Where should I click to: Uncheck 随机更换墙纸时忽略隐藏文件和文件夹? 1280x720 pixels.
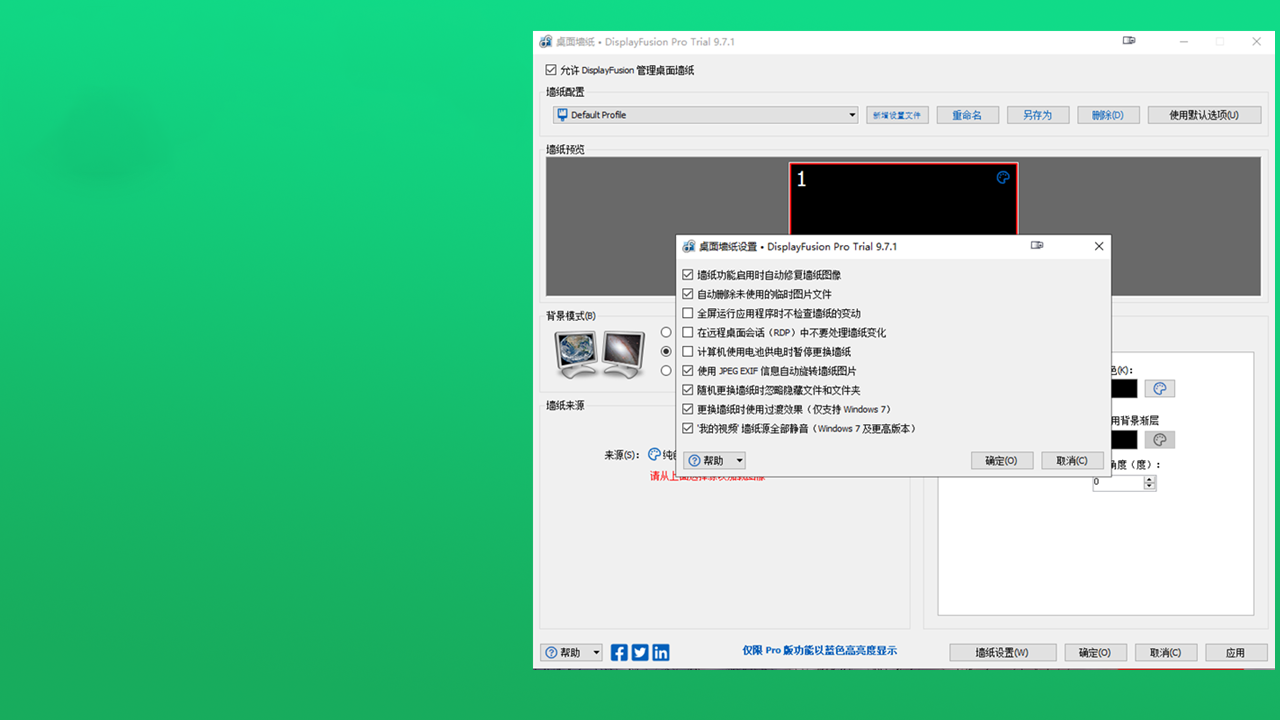pos(688,390)
